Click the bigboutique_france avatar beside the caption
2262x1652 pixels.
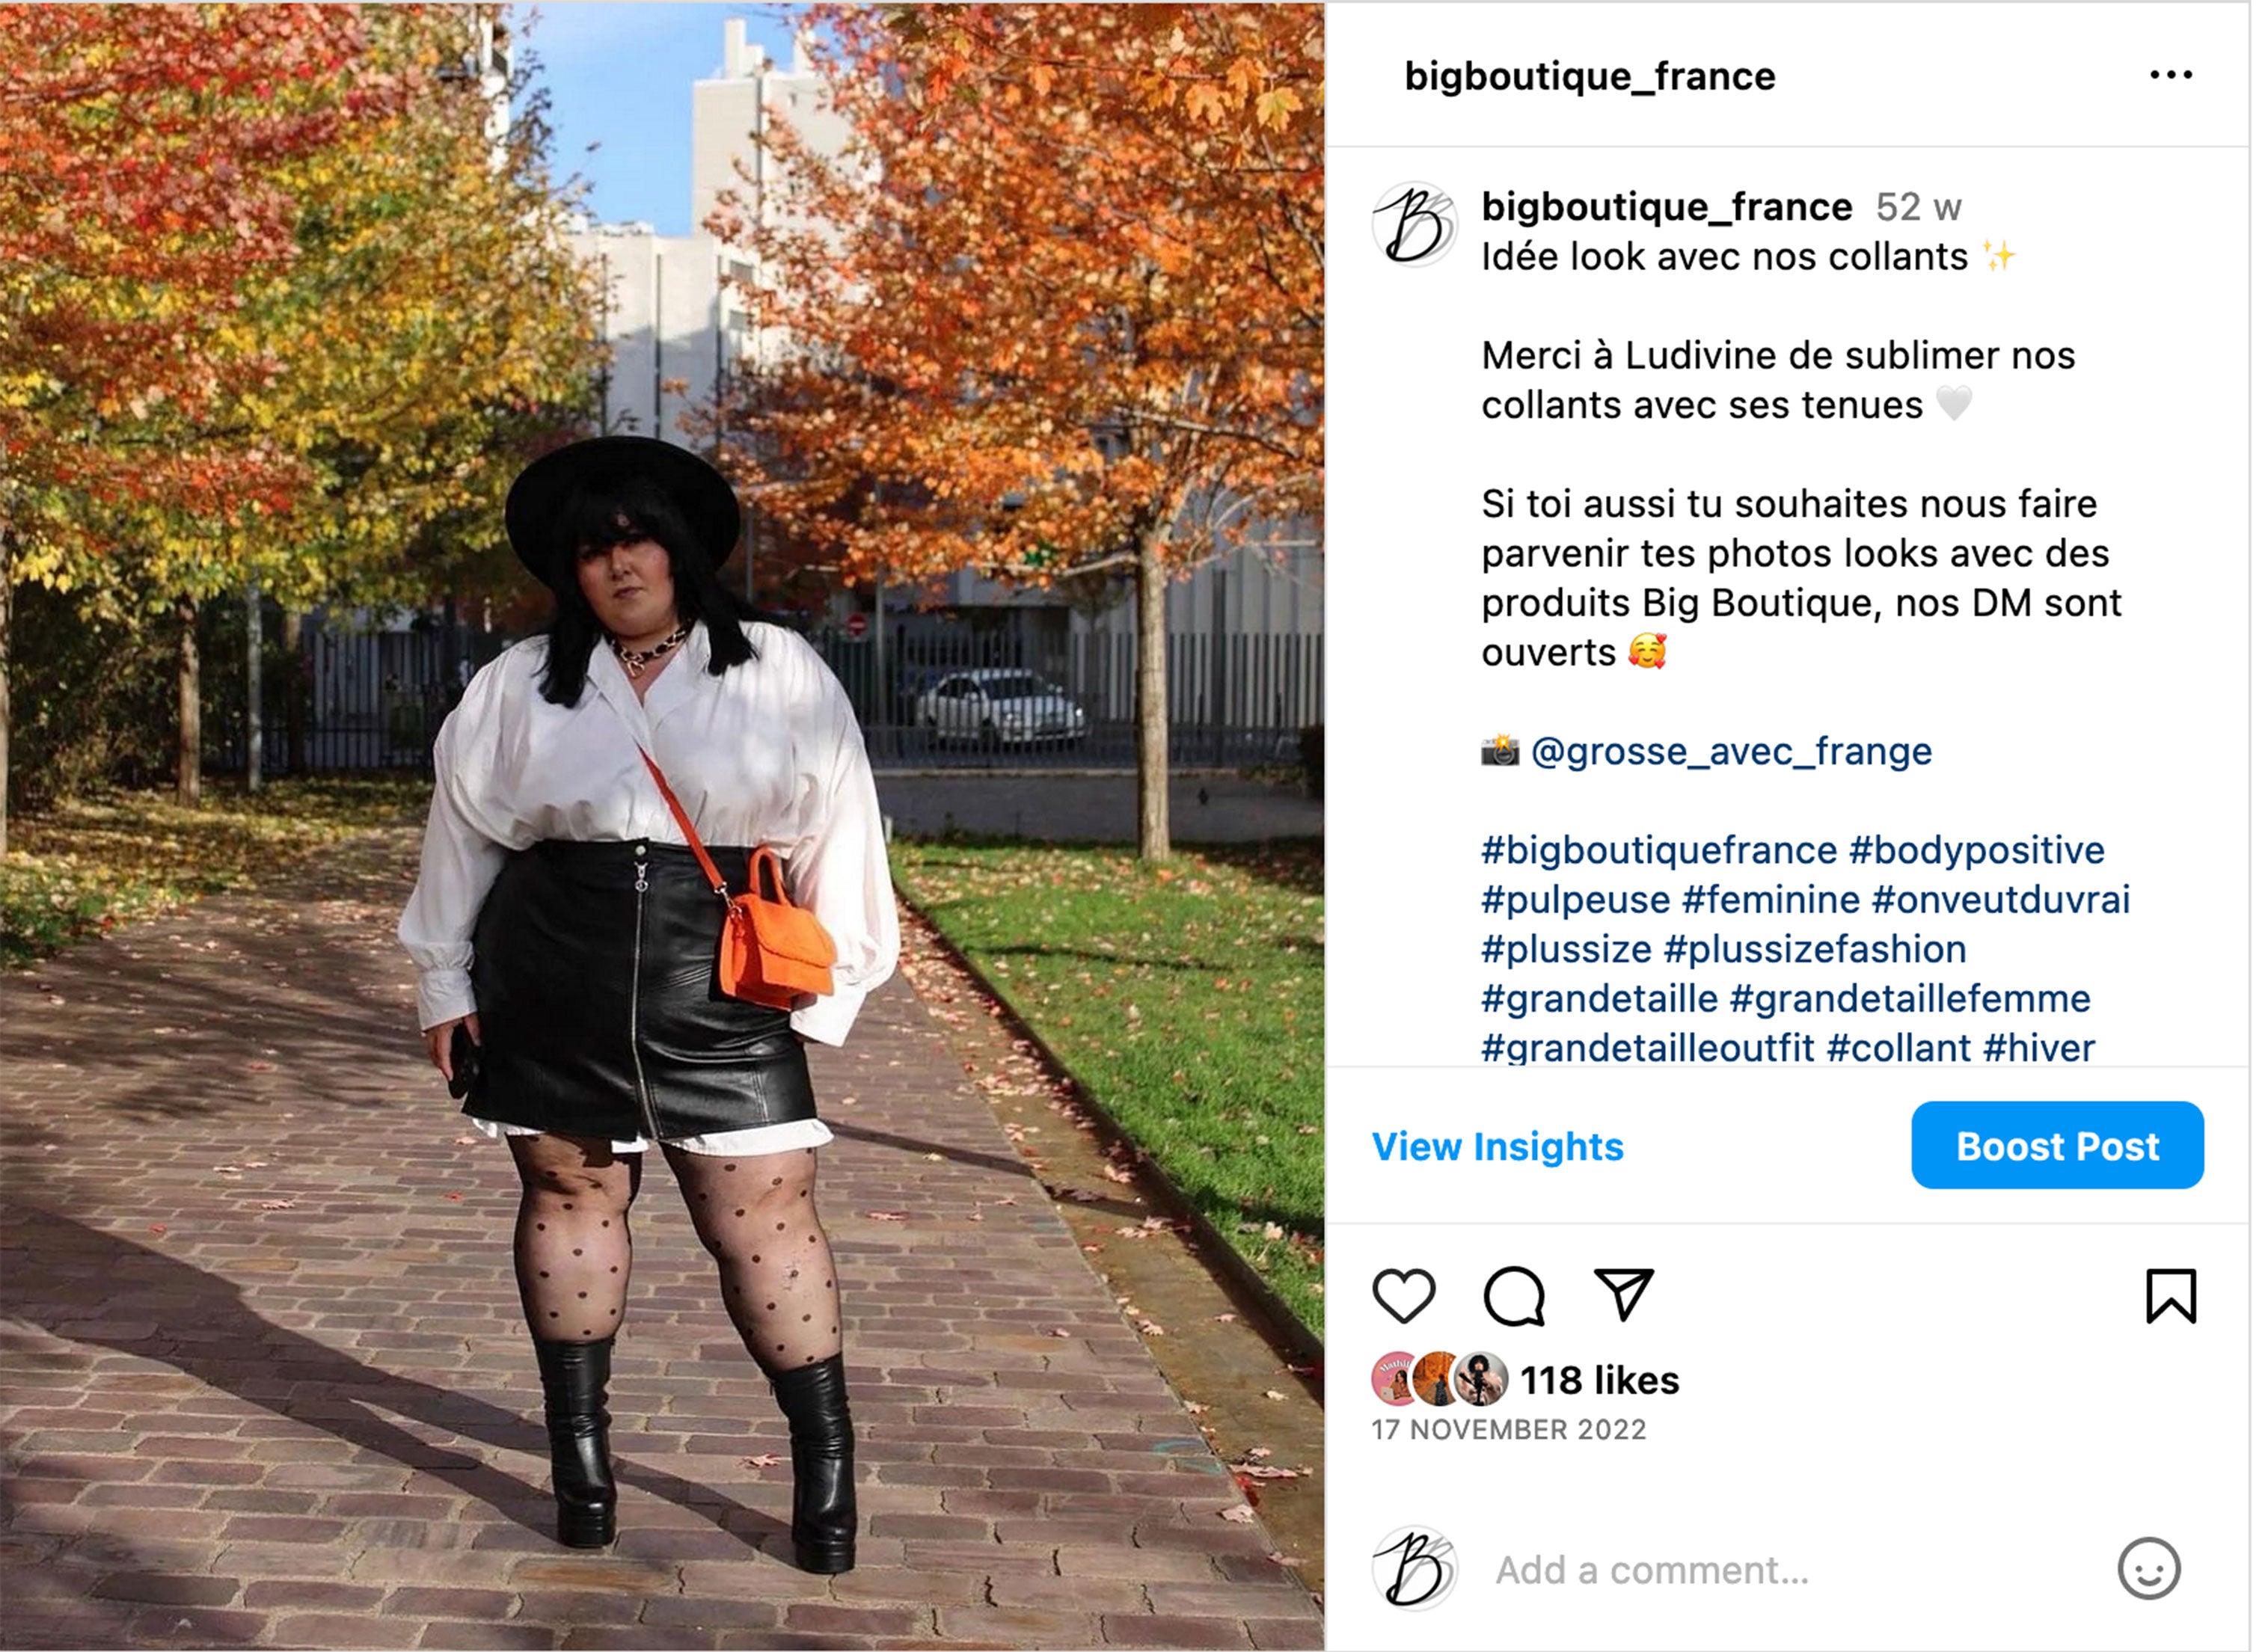click(1414, 224)
